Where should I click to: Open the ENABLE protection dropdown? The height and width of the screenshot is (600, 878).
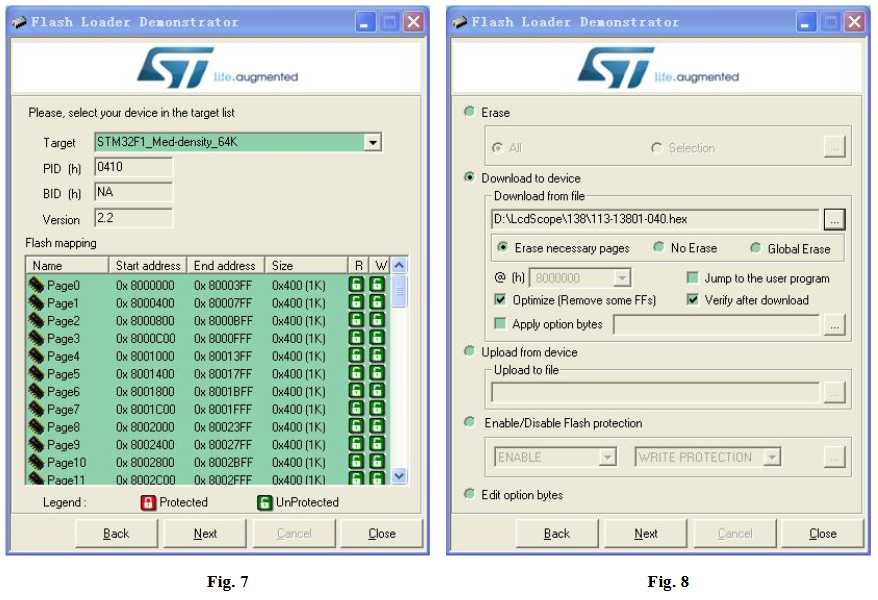pos(608,457)
